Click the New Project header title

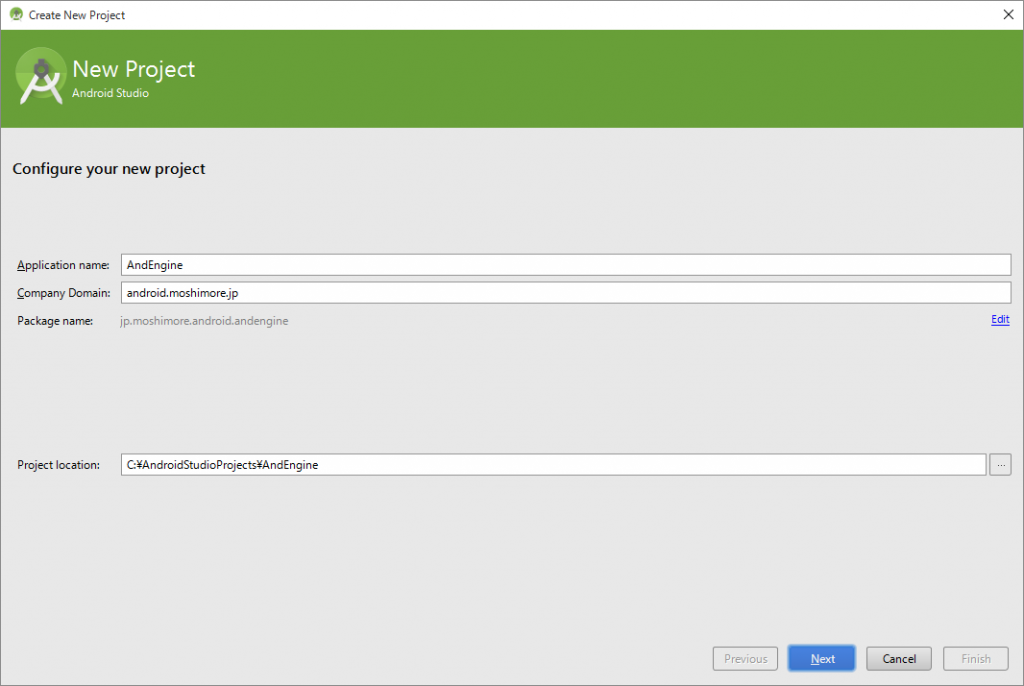(134, 69)
